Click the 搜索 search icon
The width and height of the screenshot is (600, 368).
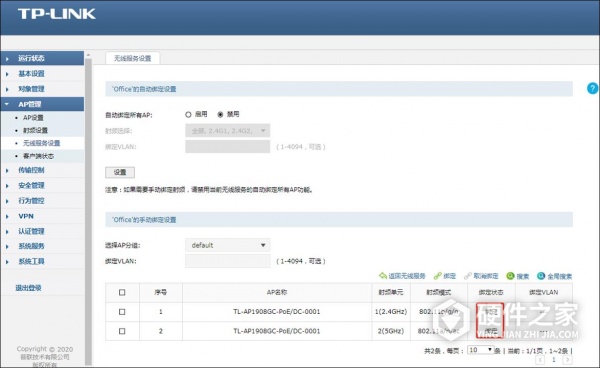click(510, 276)
